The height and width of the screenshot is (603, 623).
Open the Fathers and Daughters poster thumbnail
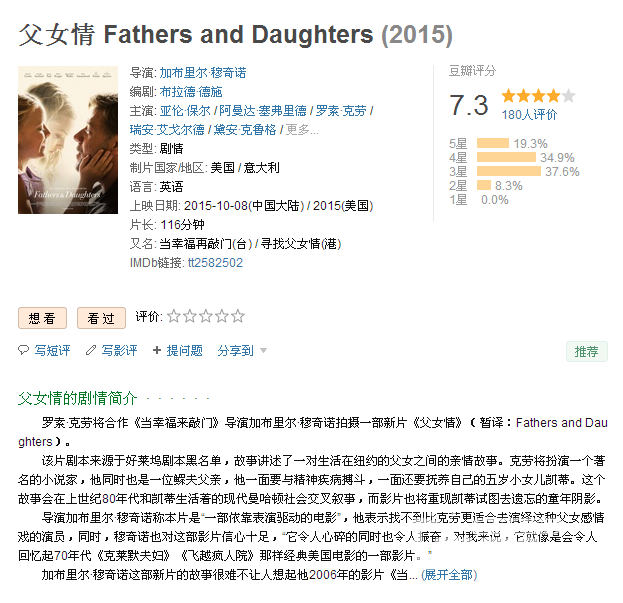(x=68, y=140)
